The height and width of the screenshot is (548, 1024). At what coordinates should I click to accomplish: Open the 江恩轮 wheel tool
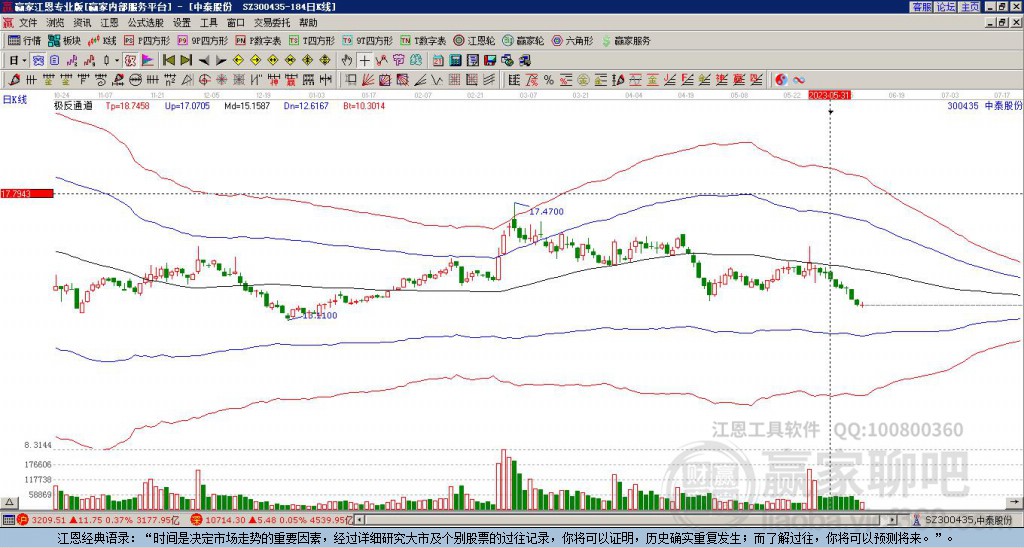(x=474, y=40)
